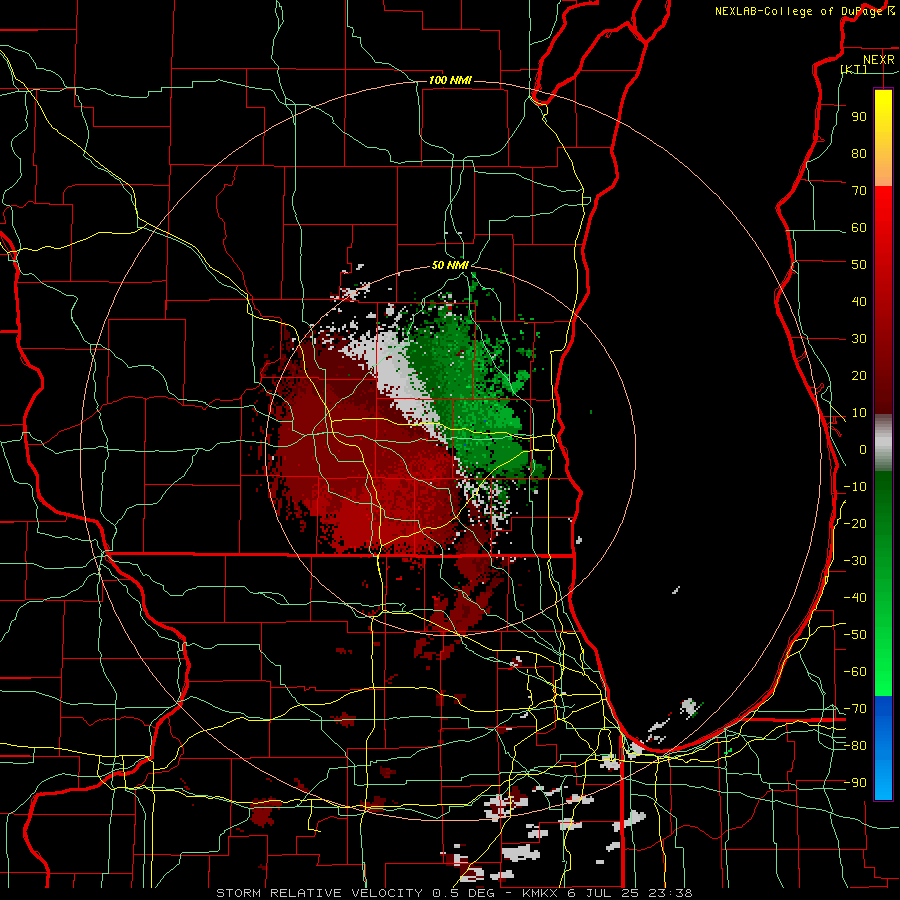Click the 20 value on velocity scale
The width and height of the screenshot is (900, 900).
coord(859,375)
